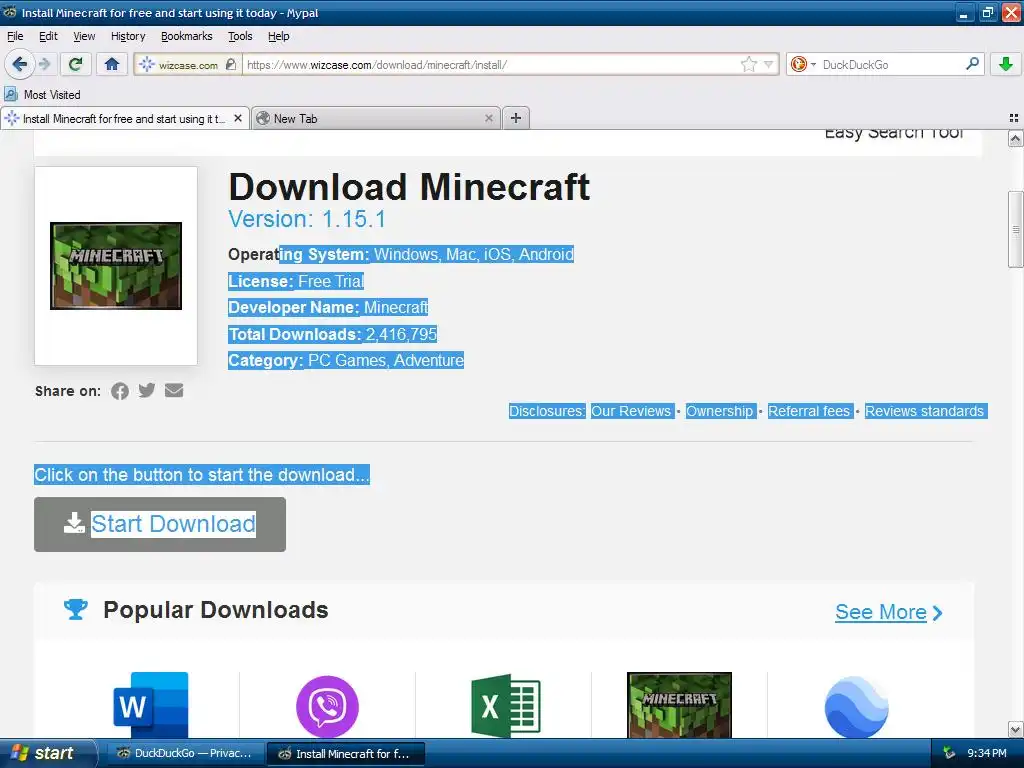Image resolution: width=1024 pixels, height=768 pixels.
Task: Open Viber icon in Popular Downloads
Action: click(327, 707)
